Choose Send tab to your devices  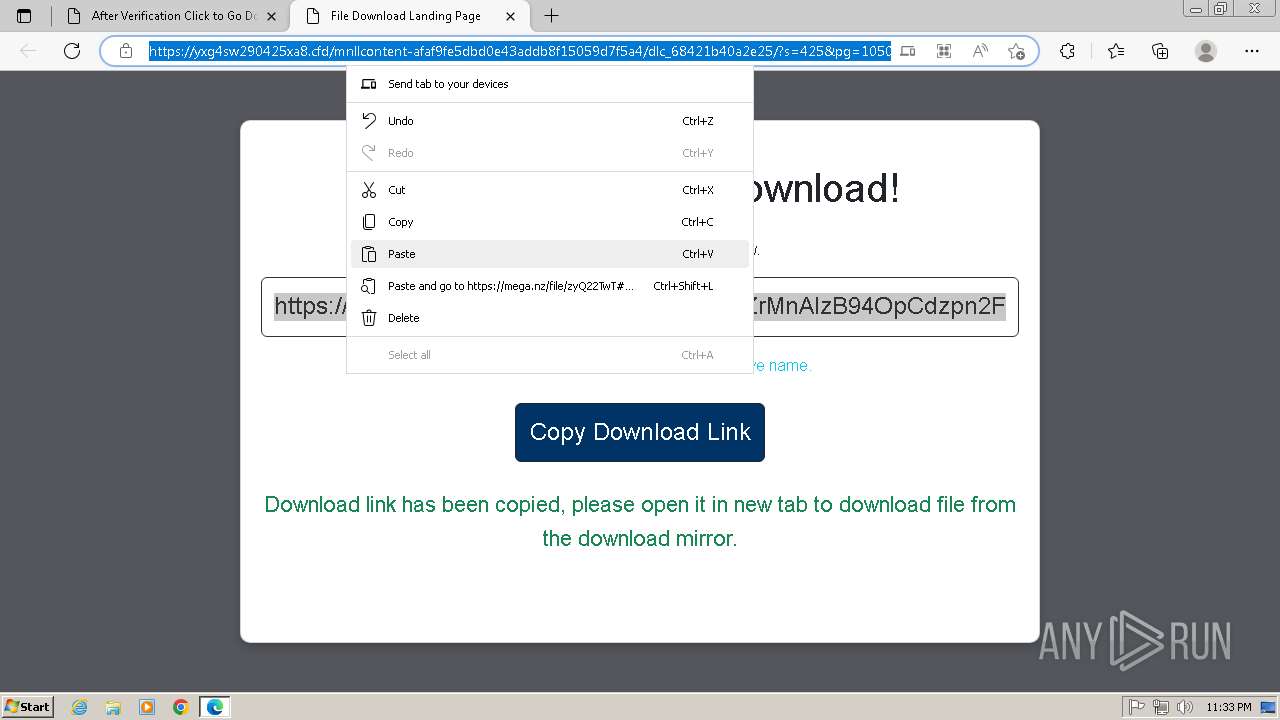[x=550, y=84]
